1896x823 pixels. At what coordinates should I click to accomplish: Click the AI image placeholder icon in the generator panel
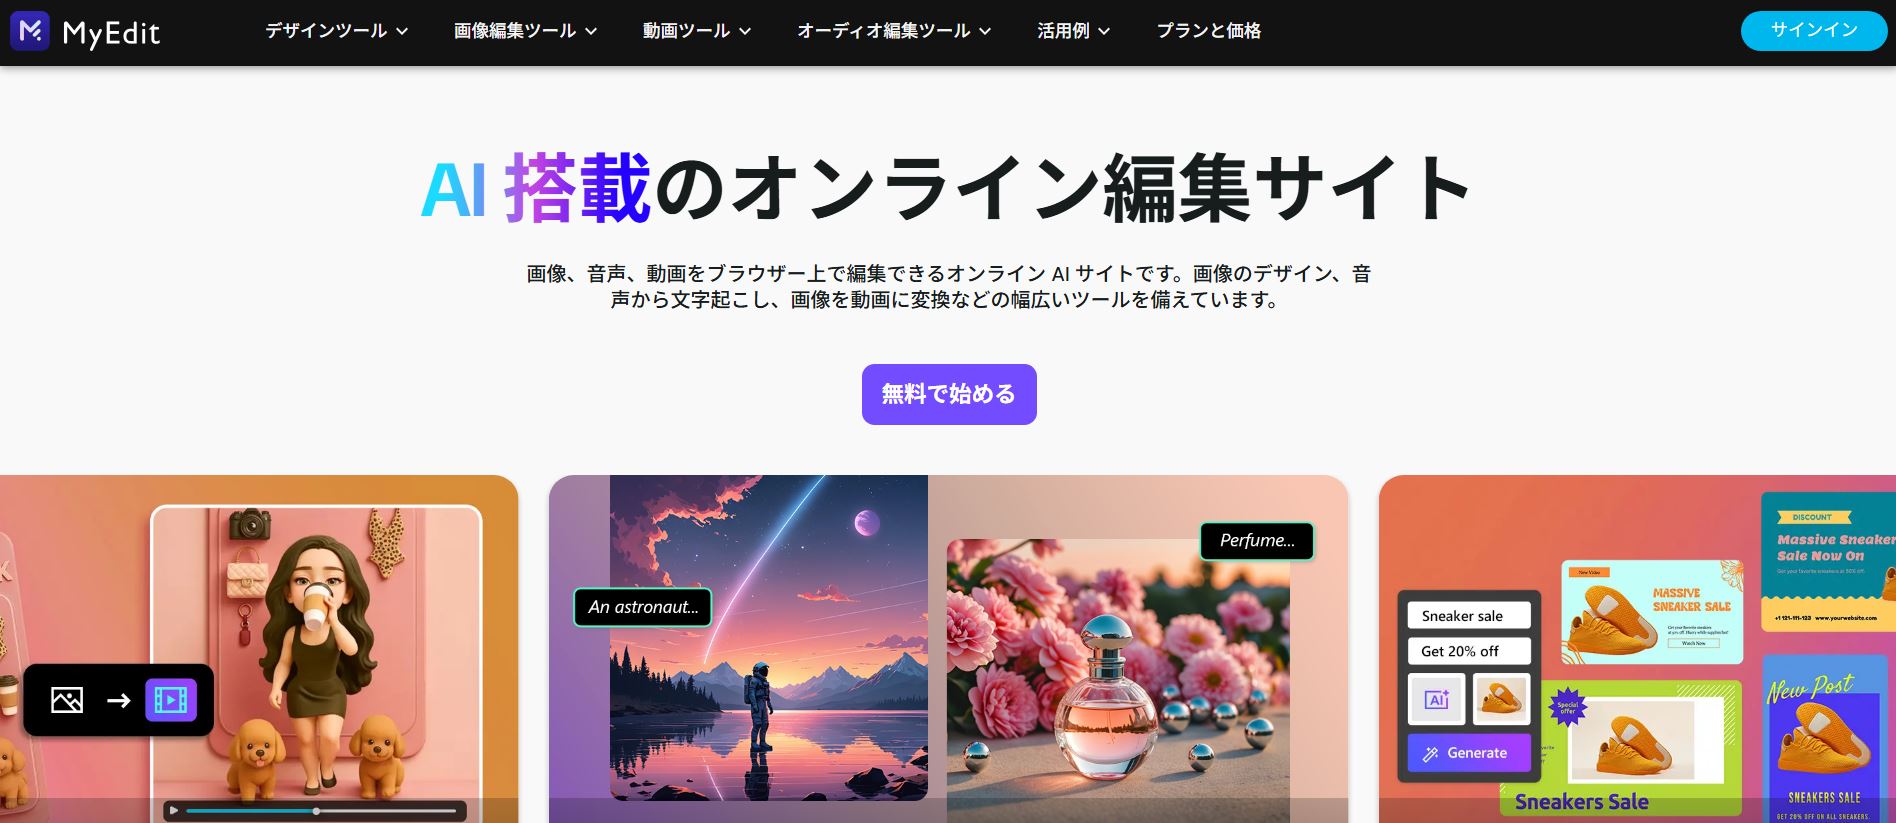(x=1437, y=699)
